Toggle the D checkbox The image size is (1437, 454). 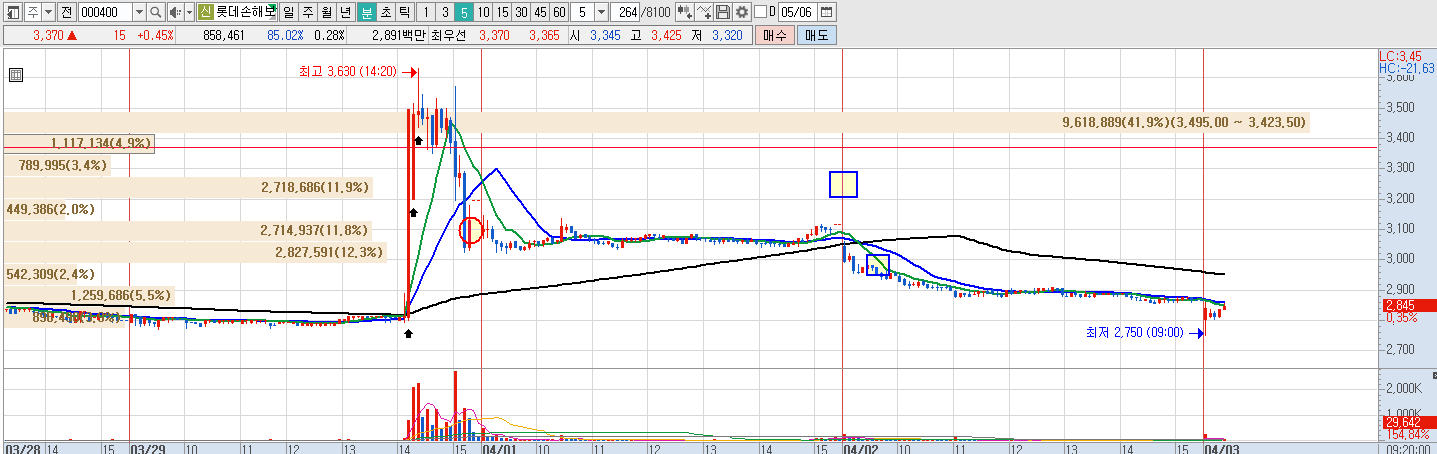tap(759, 12)
